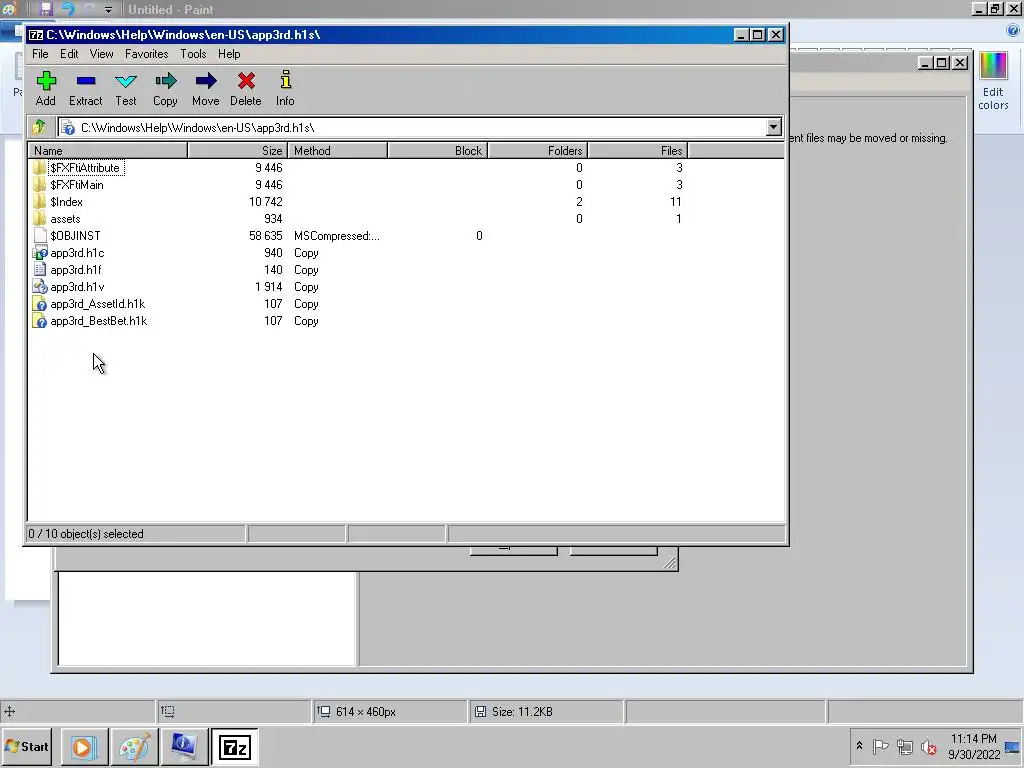Select the app3rd.h1f file icon
1024x768 pixels.
point(40,270)
